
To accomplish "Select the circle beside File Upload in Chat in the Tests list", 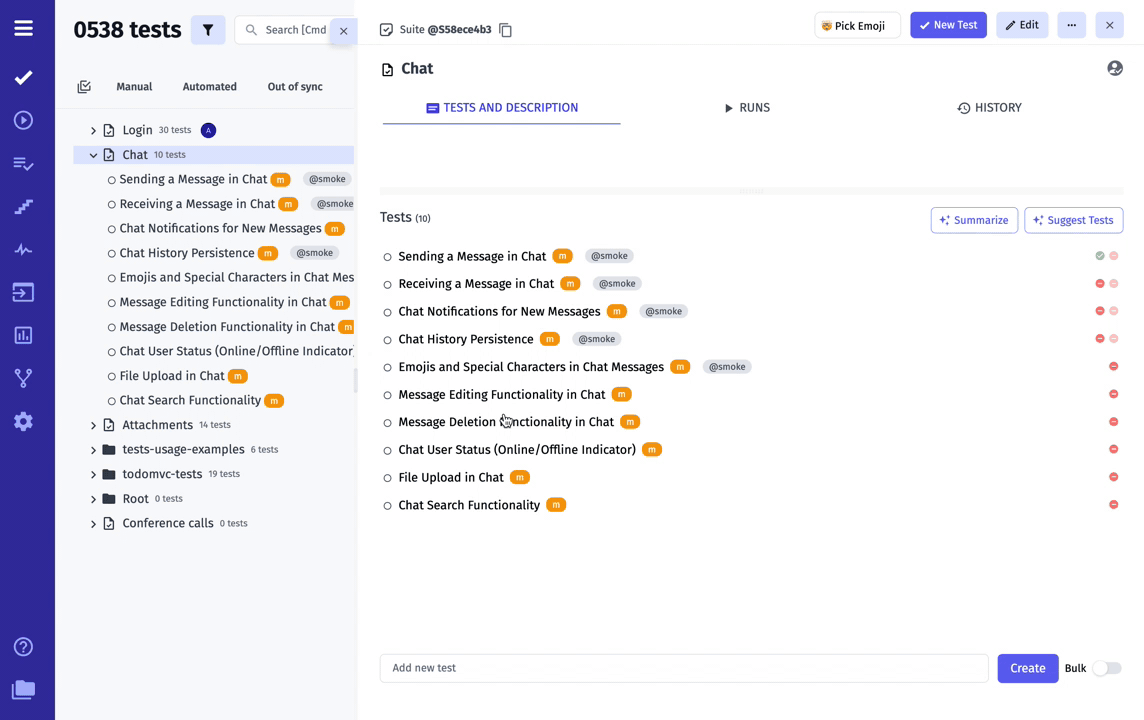I will (x=387, y=478).
